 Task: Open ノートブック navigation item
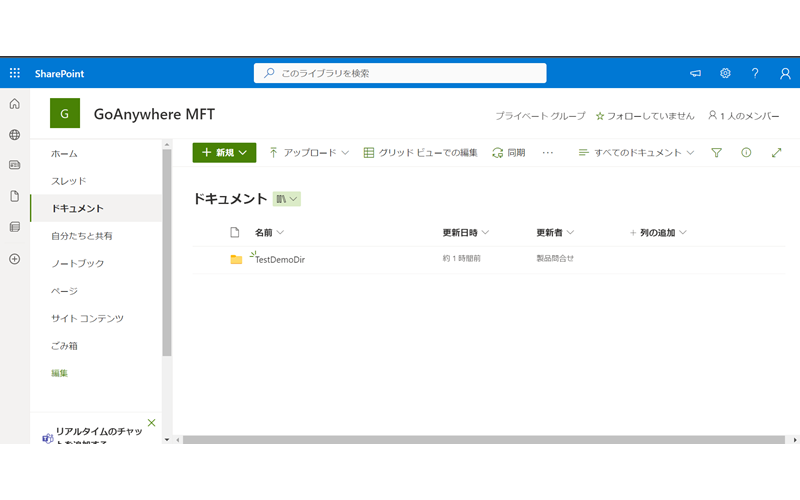point(78,263)
